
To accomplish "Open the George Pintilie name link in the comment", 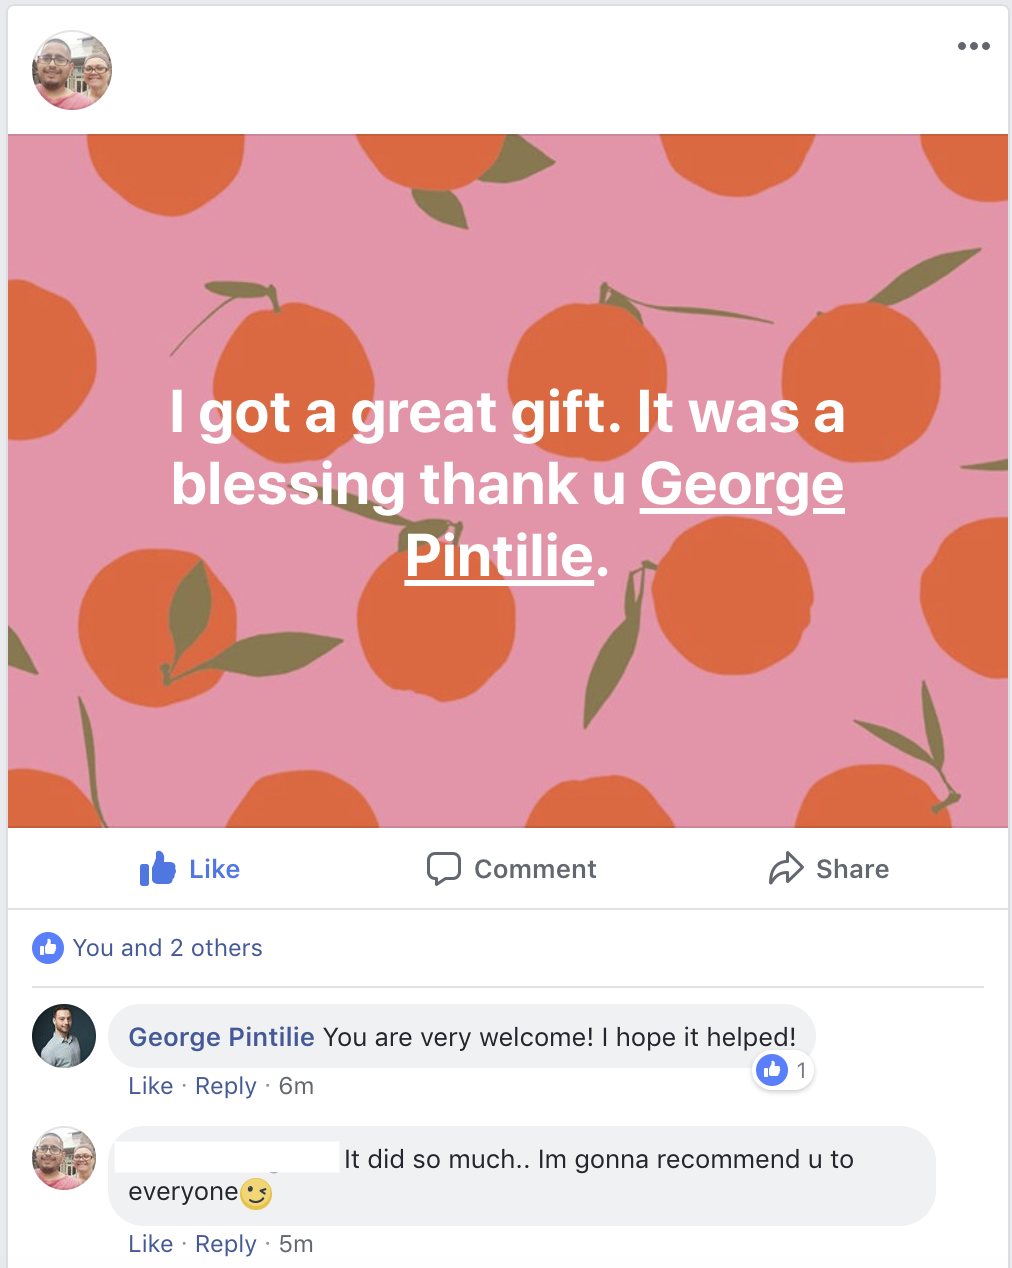I will tap(221, 1037).
